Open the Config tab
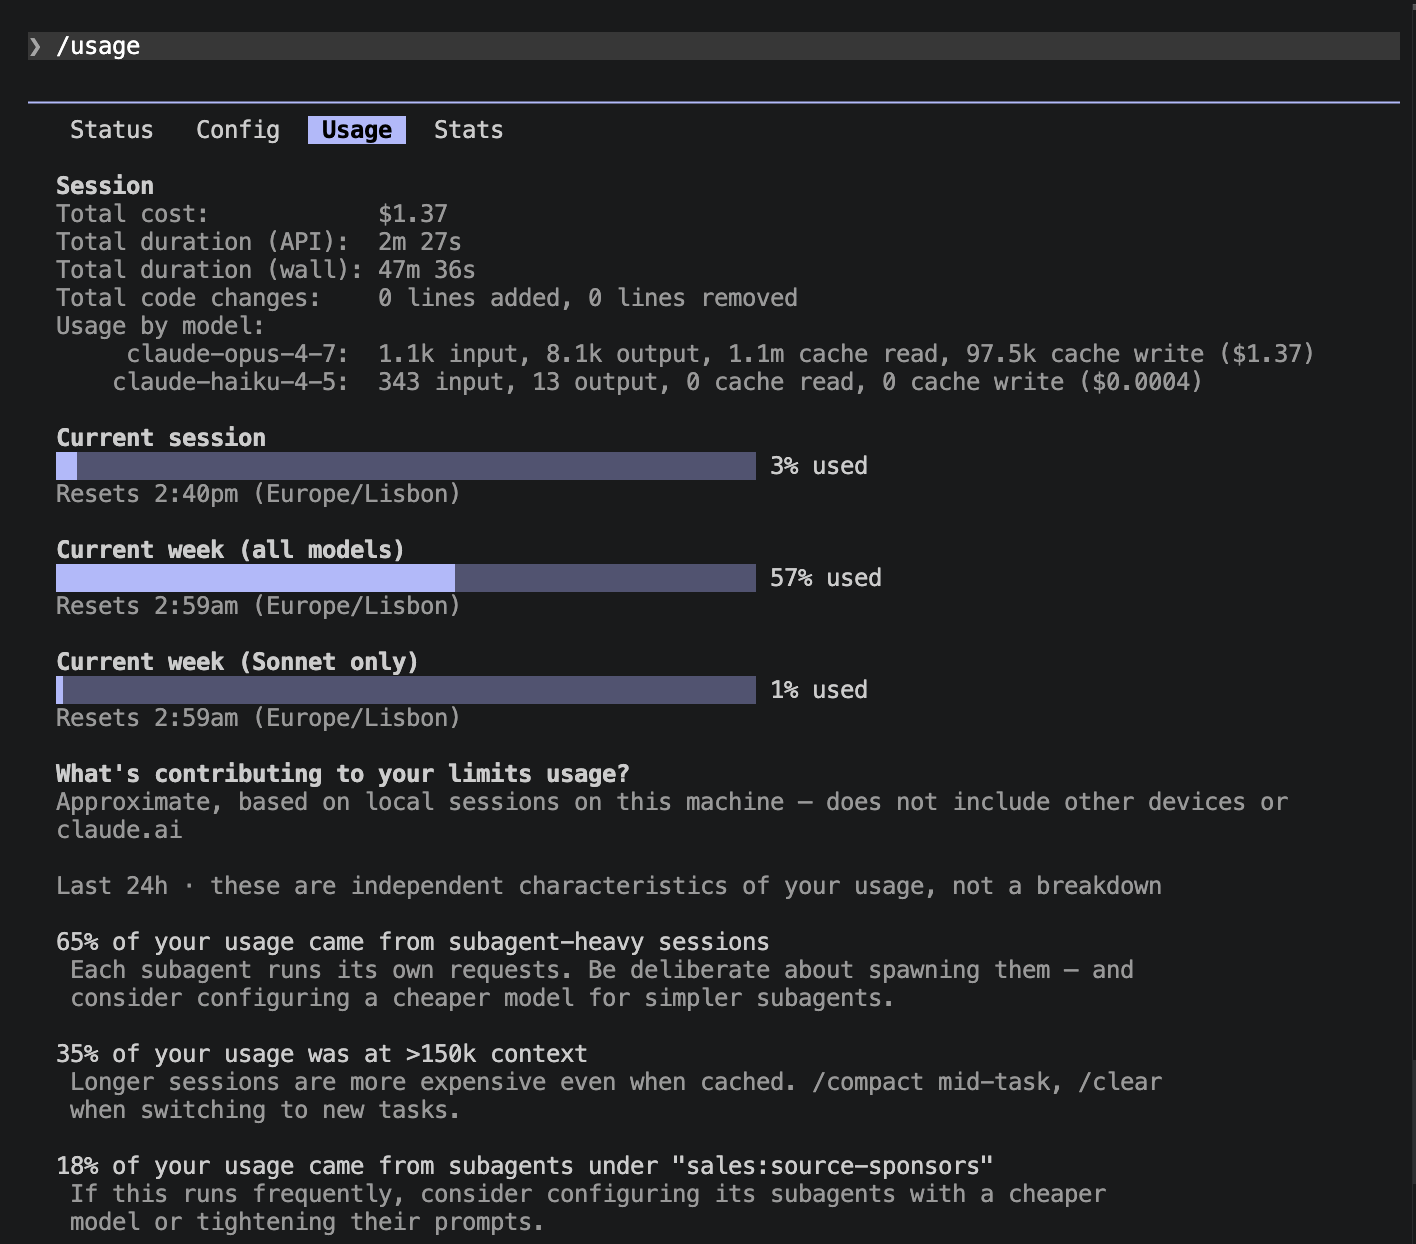This screenshot has height=1244, width=1416. (x=238, y=130)
